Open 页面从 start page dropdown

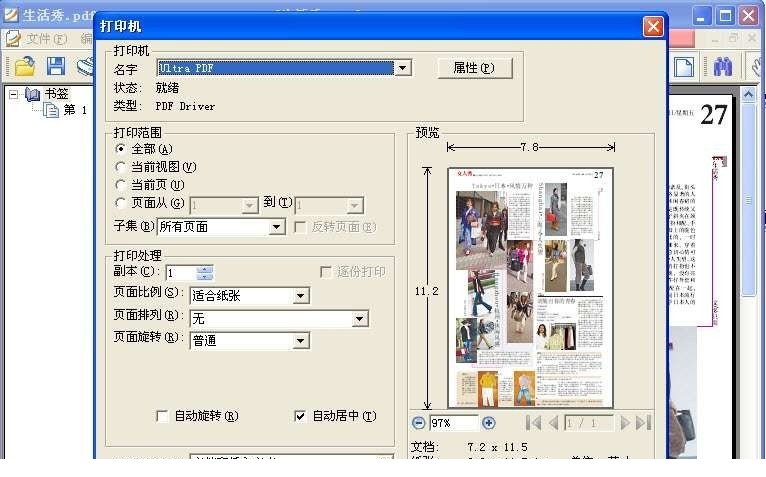click(250, 206)
